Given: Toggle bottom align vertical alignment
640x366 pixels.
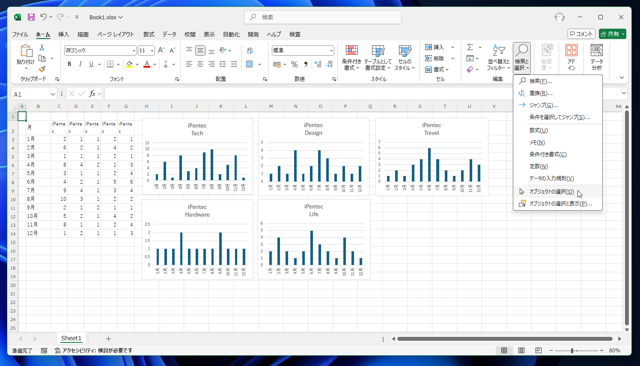Looking at the screenshot, I should pos(211,50).
